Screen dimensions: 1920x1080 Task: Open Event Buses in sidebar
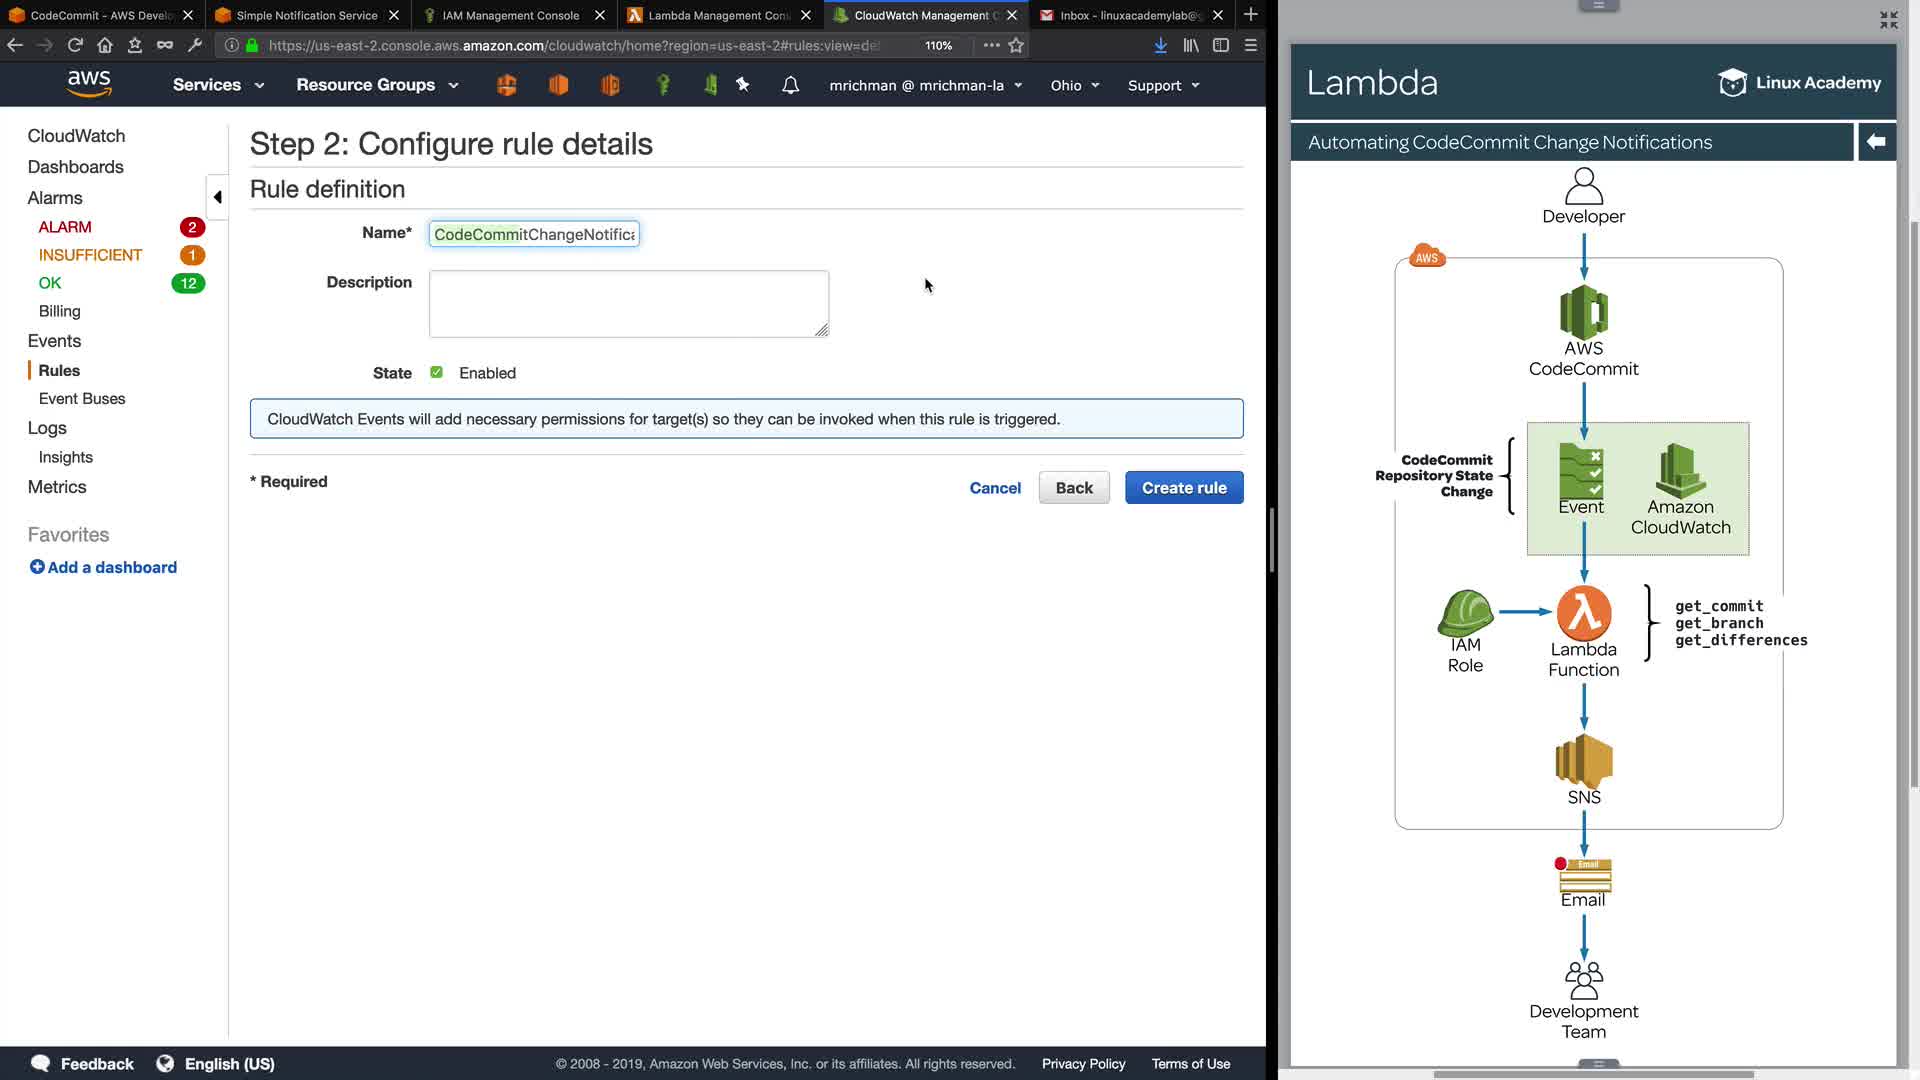pos(82,398)
